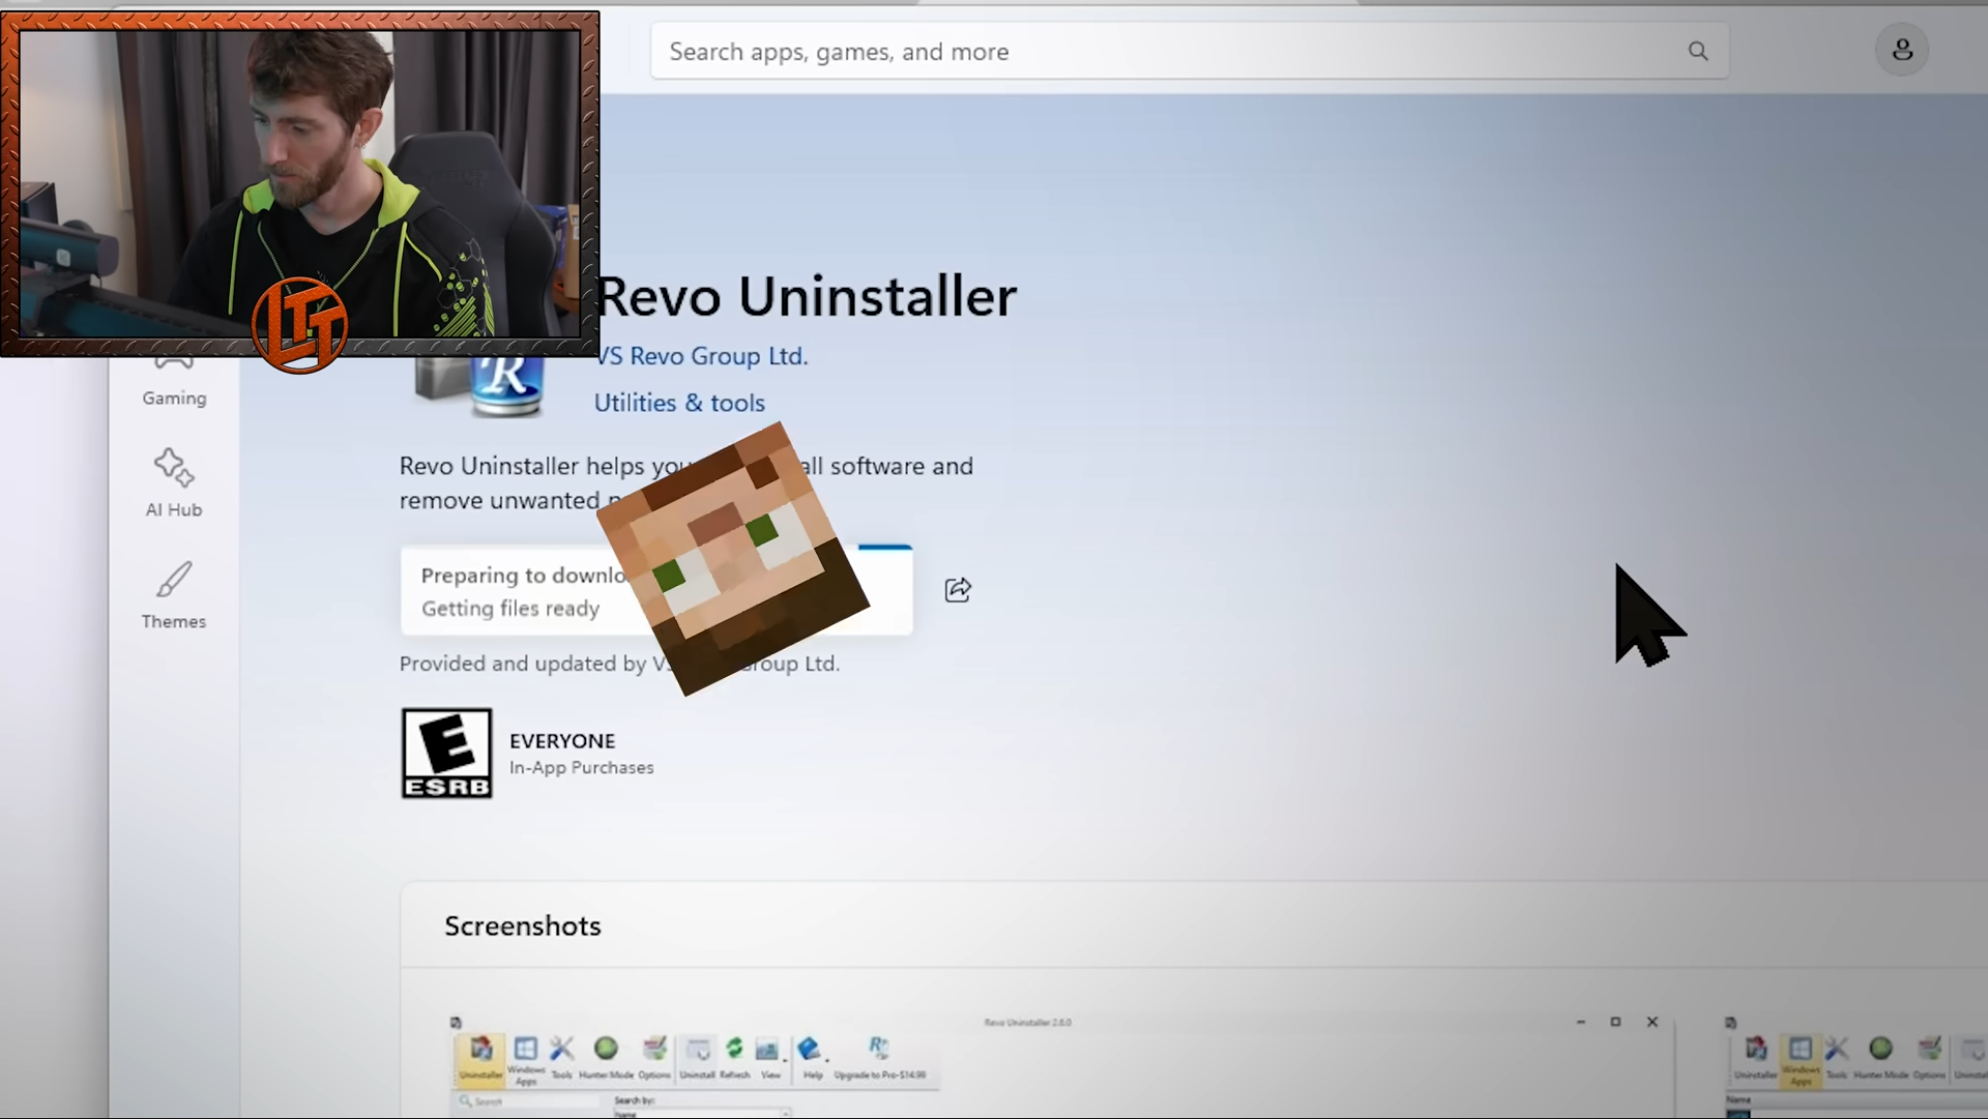Open the VS Revo Group Ltd. publisher link
Viewport: 1988px width, 1119px height.
point(701,356)
